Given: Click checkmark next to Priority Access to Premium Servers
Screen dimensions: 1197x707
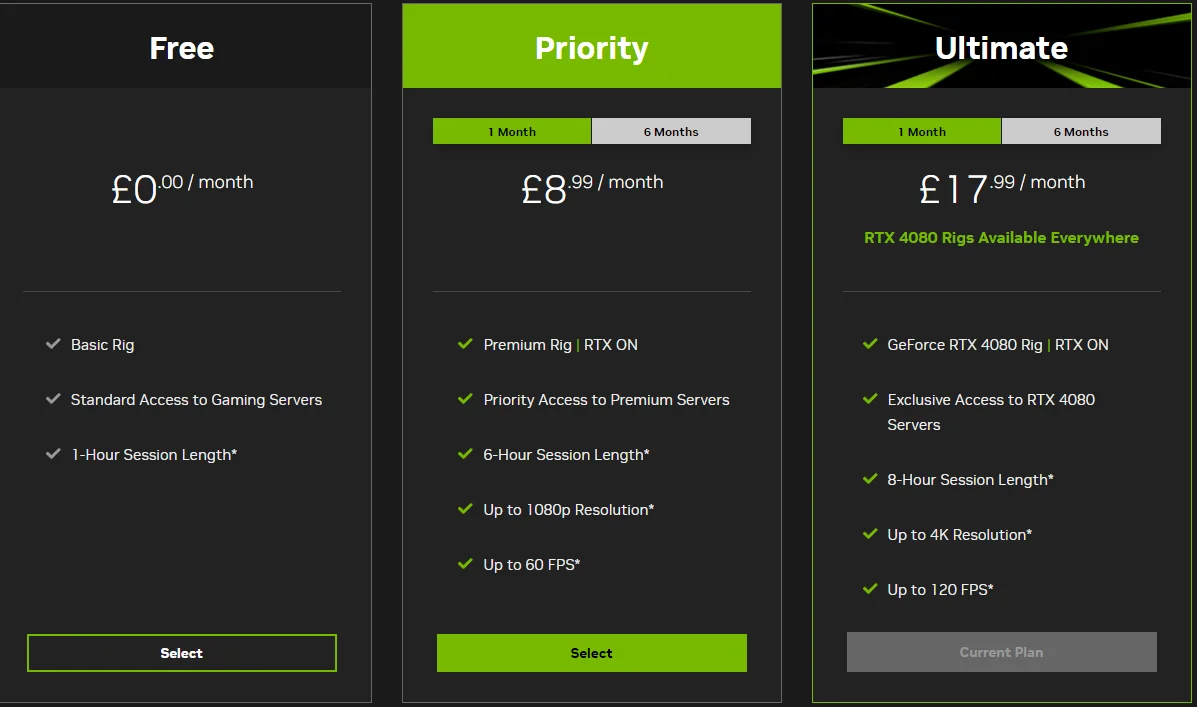Looking at the screenshot, I should point(465,399).
